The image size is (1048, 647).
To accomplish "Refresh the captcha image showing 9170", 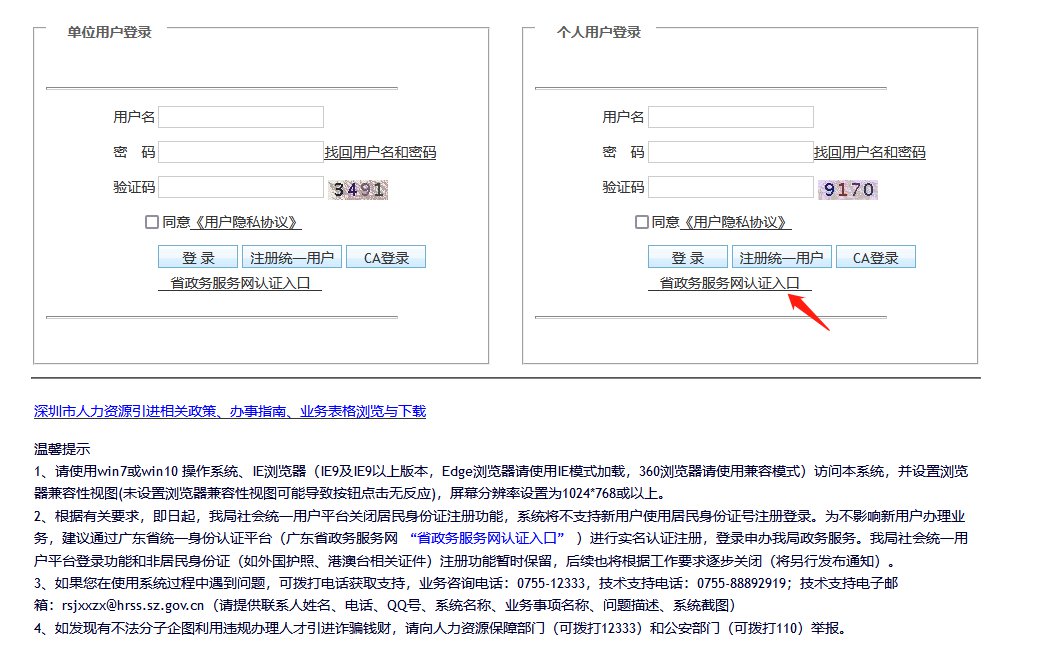I will [x=847, y=190].
